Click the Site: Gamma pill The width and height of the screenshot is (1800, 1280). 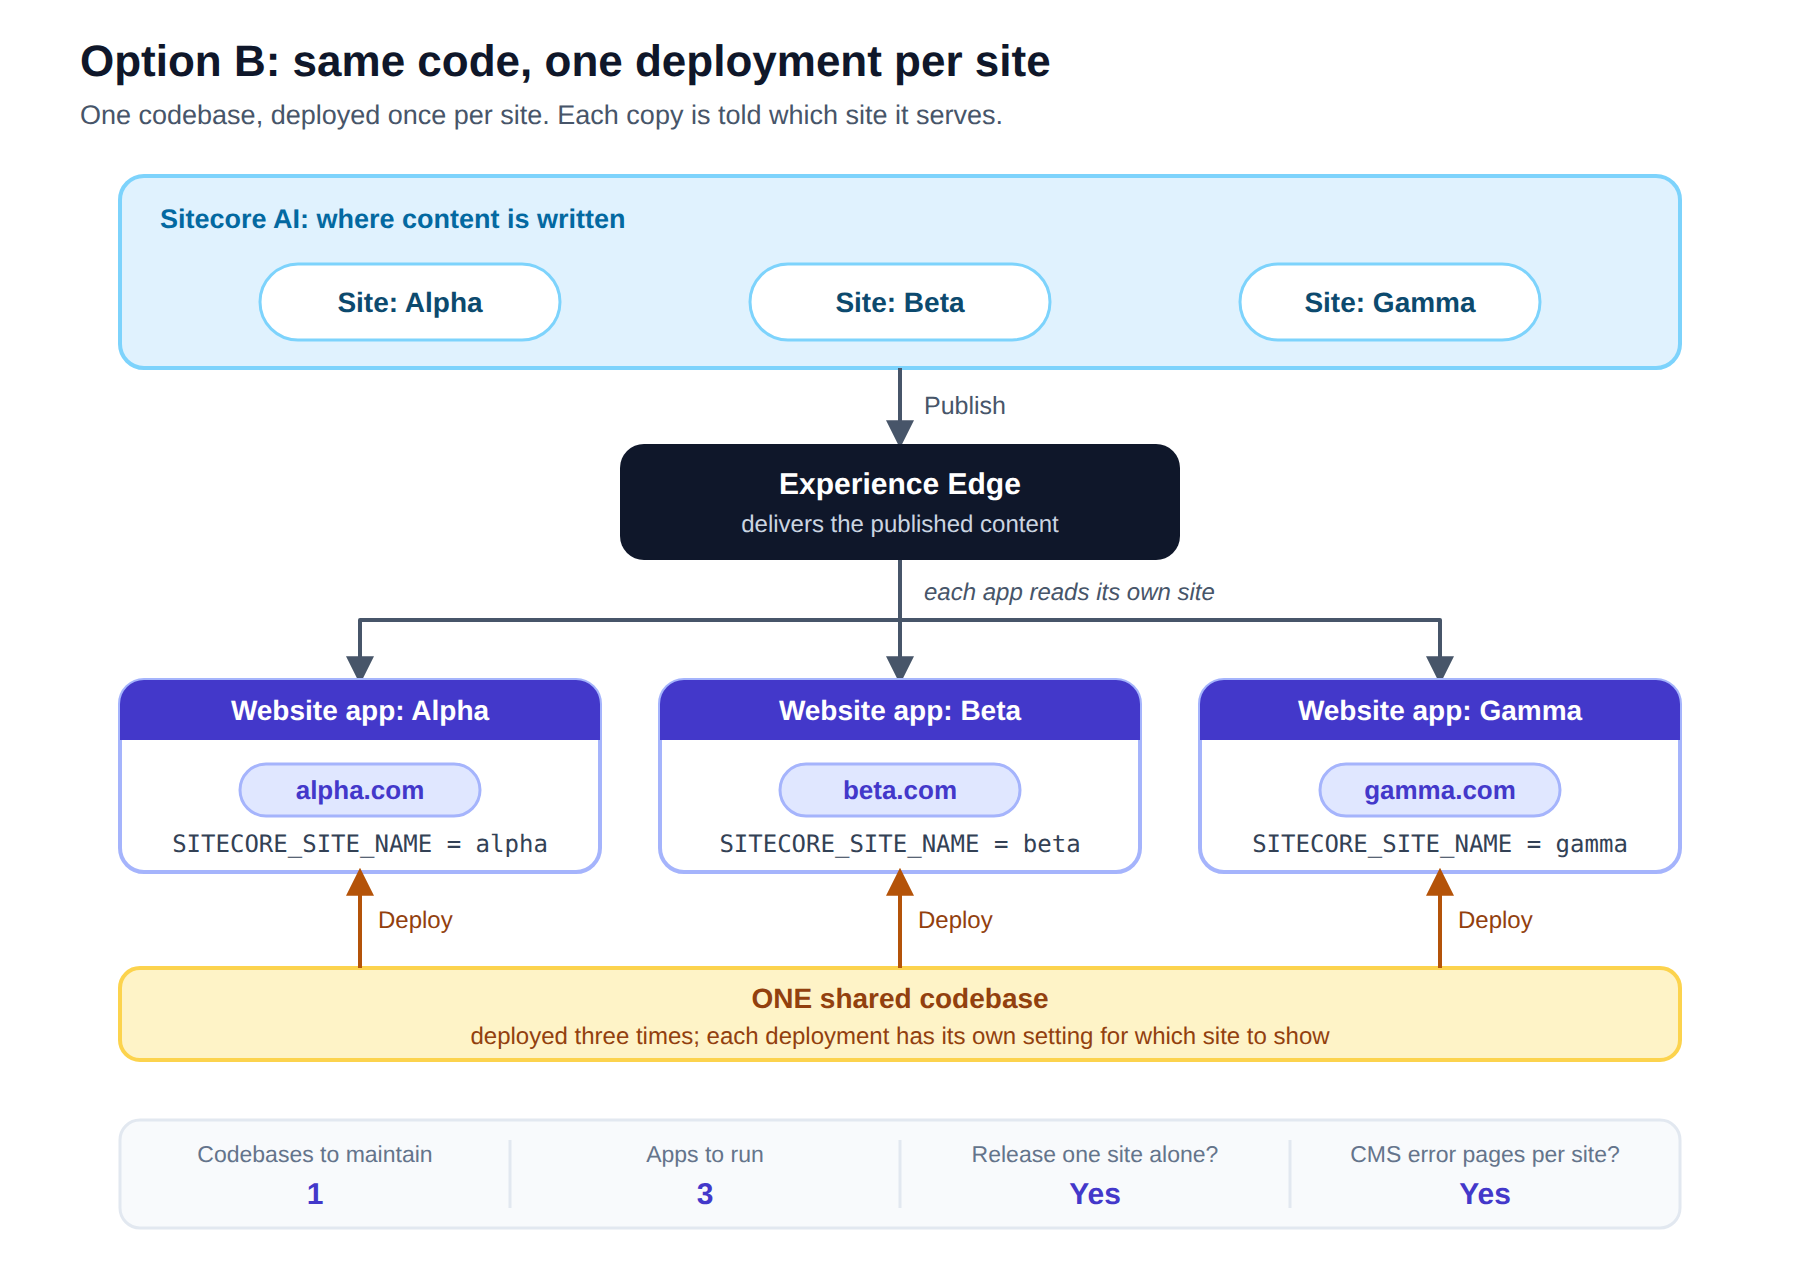point(1390,302)
